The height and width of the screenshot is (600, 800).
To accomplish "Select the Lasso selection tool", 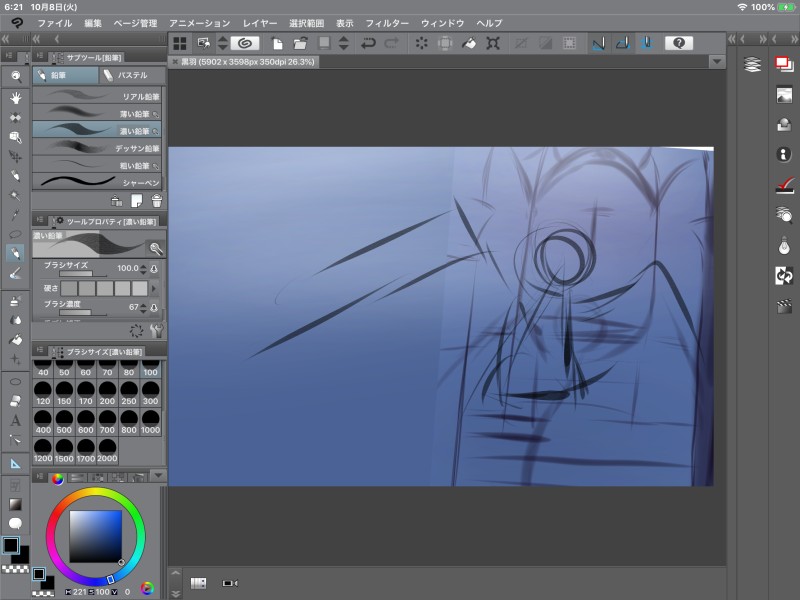I will point(16,234).
